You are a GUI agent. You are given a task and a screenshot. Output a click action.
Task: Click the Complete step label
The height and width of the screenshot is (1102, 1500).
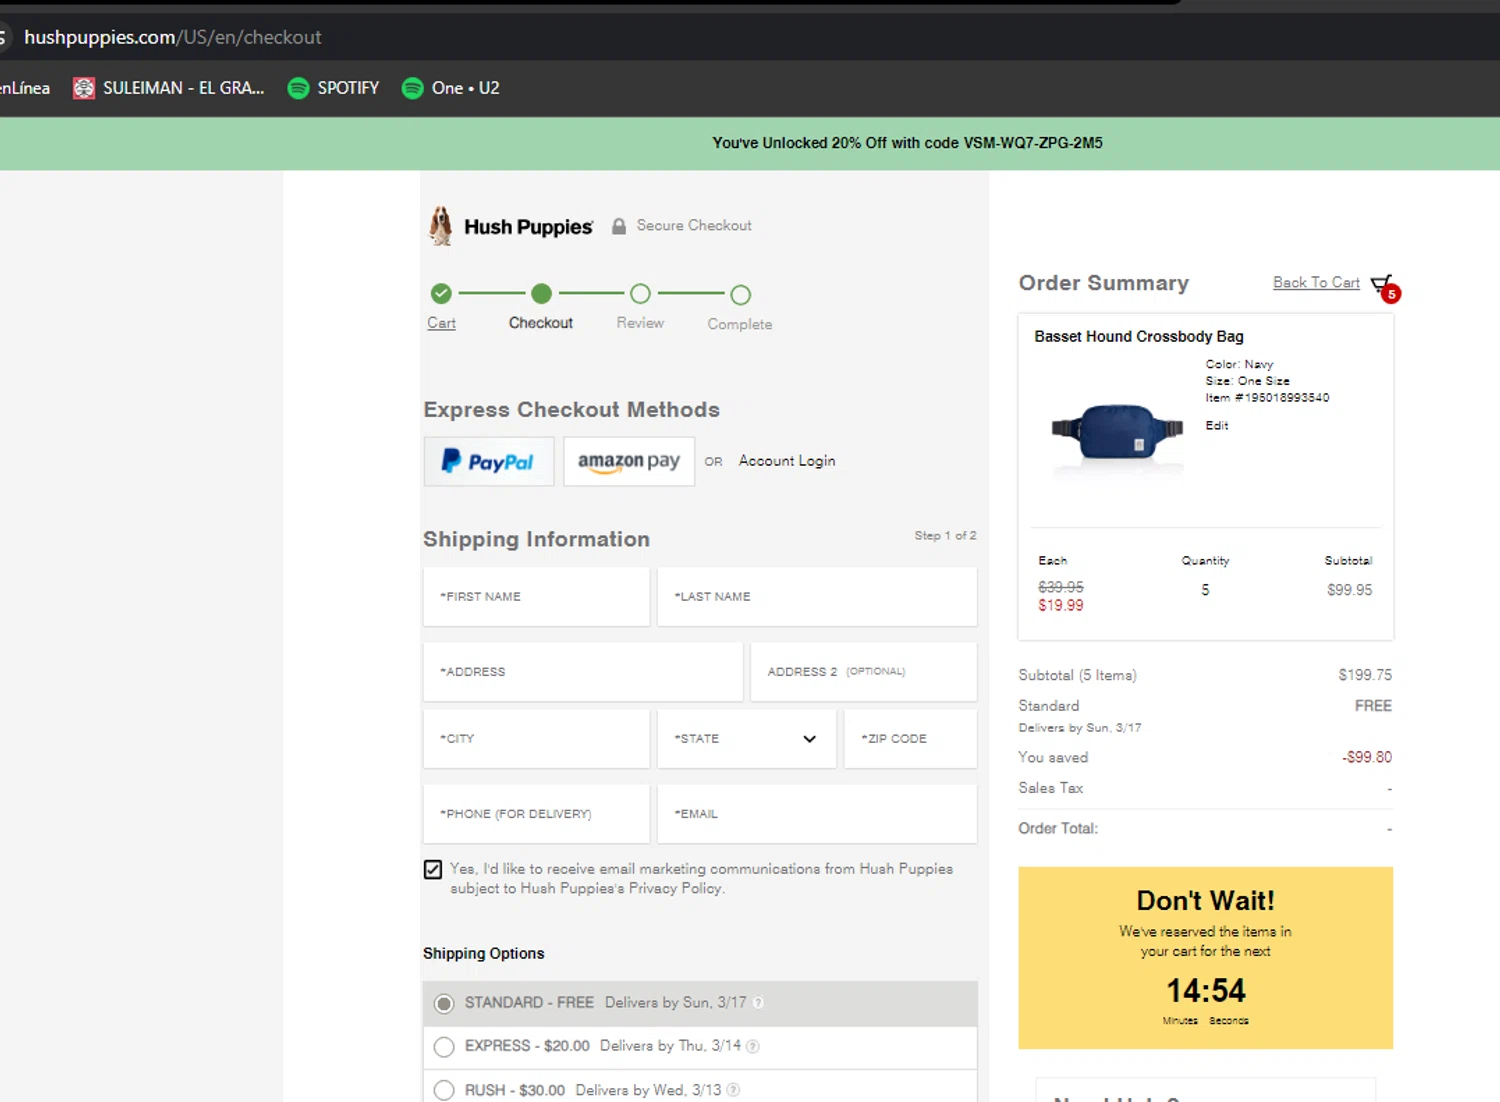(740, 324)
